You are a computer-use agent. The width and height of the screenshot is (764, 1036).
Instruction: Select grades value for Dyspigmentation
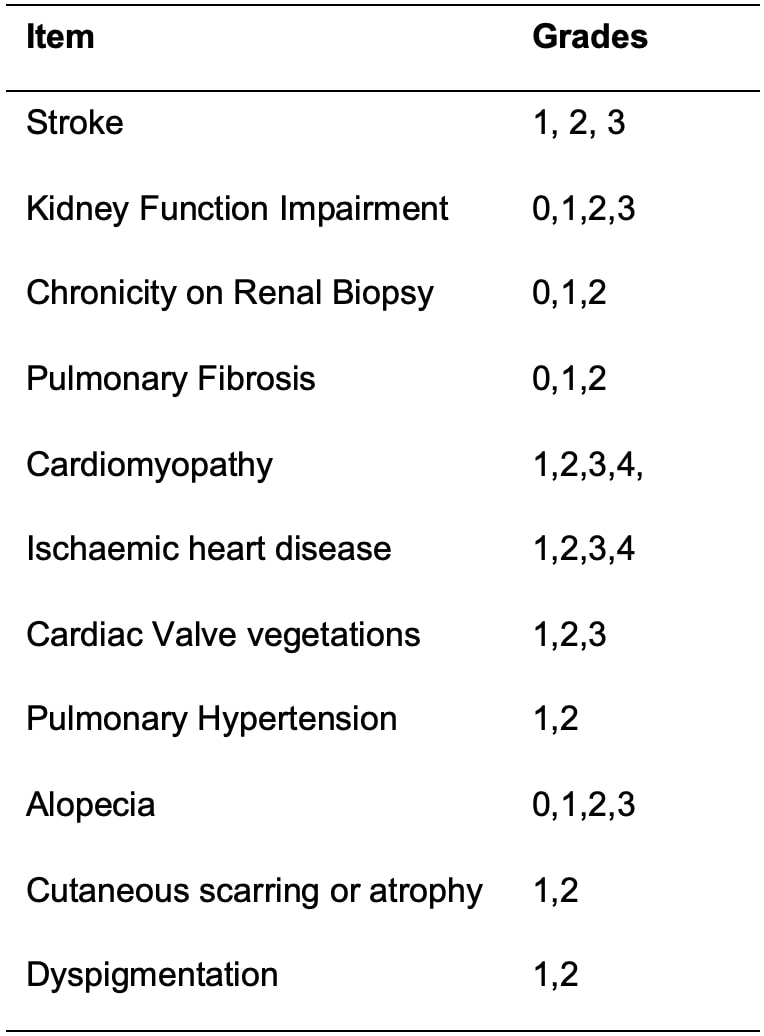point(556,975)
